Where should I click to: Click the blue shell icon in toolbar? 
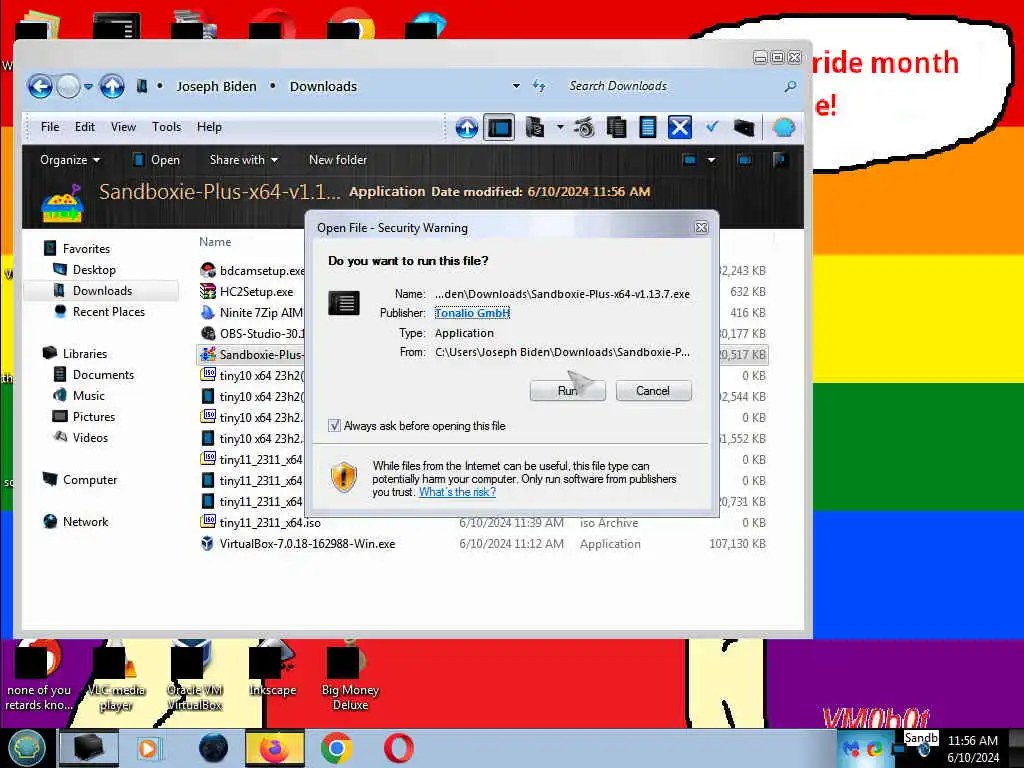(x=784, y=127)
